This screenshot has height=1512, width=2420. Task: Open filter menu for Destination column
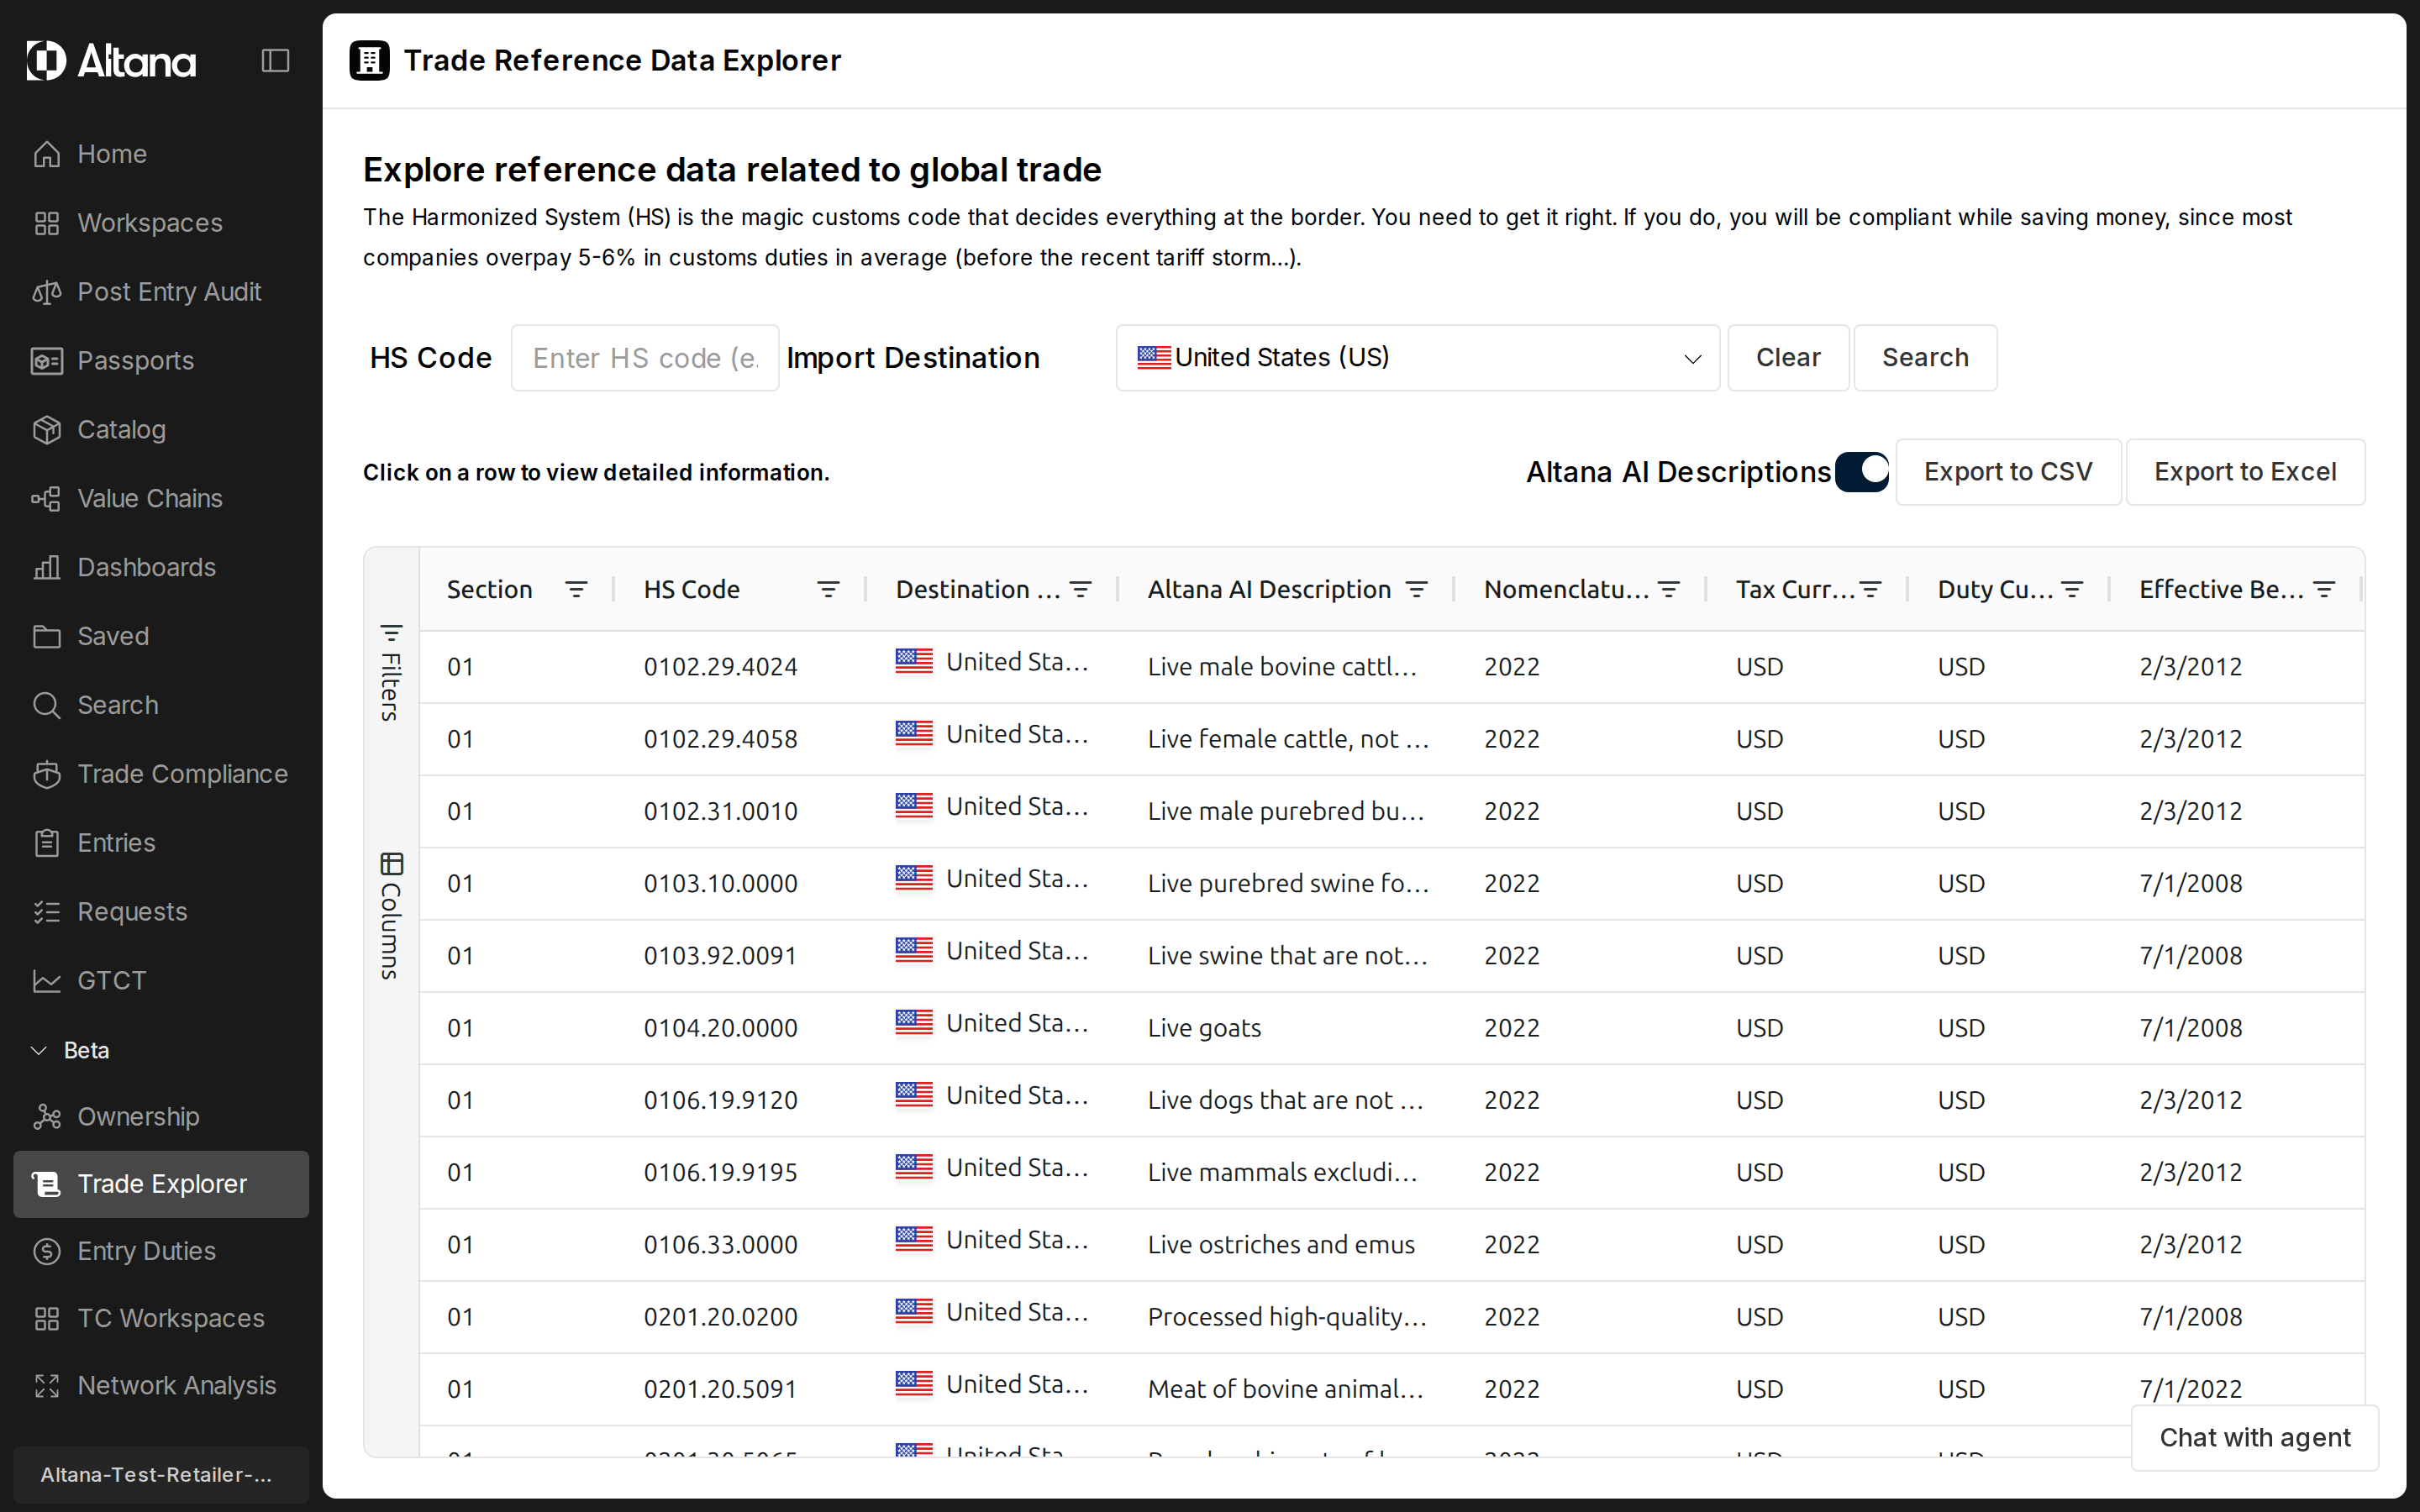(1081, 590)
